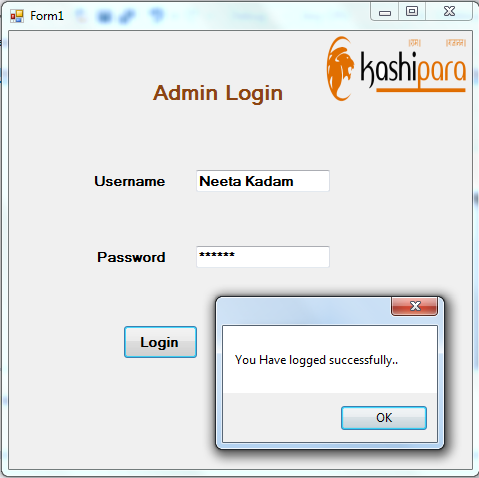479x478 pixels.
Task: Maximize the Form1 window
Action: tap(412, 12)
